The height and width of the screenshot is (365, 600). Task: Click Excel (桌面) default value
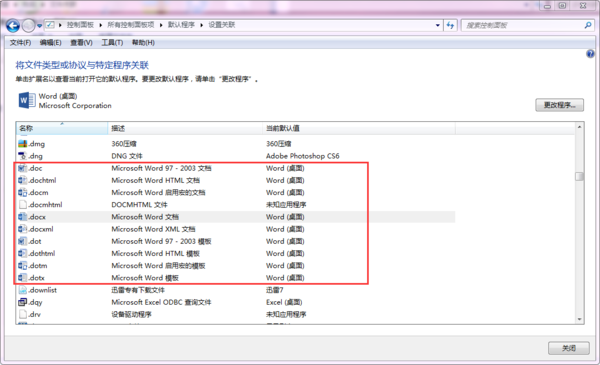point(284,302)
